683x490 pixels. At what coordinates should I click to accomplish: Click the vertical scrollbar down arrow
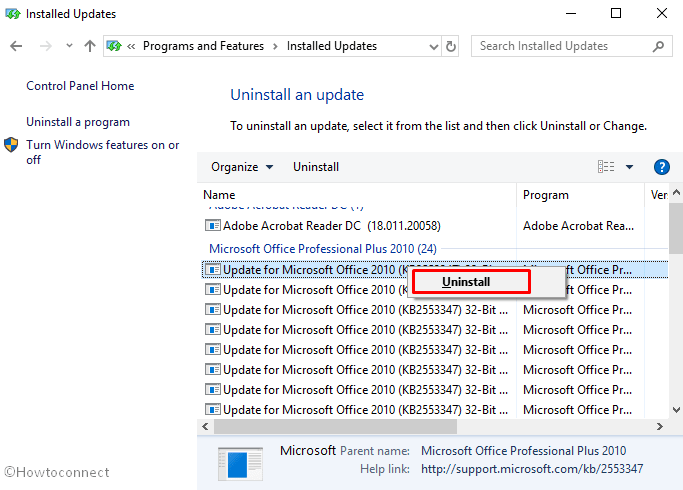coord(676,409)
